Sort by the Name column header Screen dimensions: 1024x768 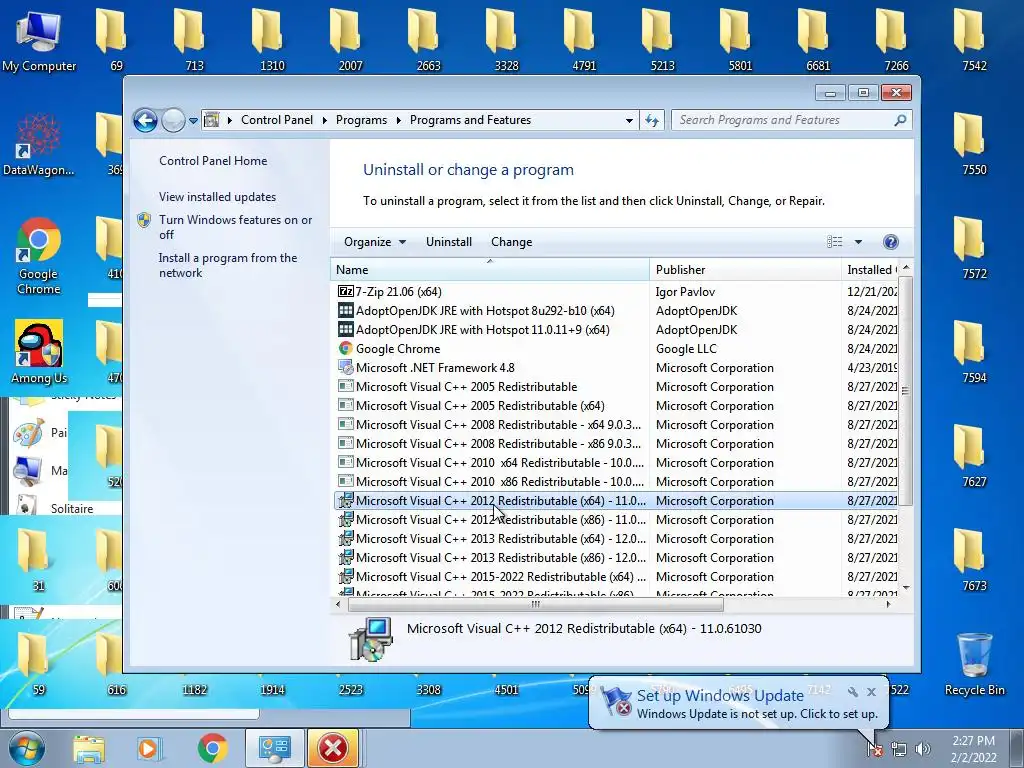pos(490,270)
